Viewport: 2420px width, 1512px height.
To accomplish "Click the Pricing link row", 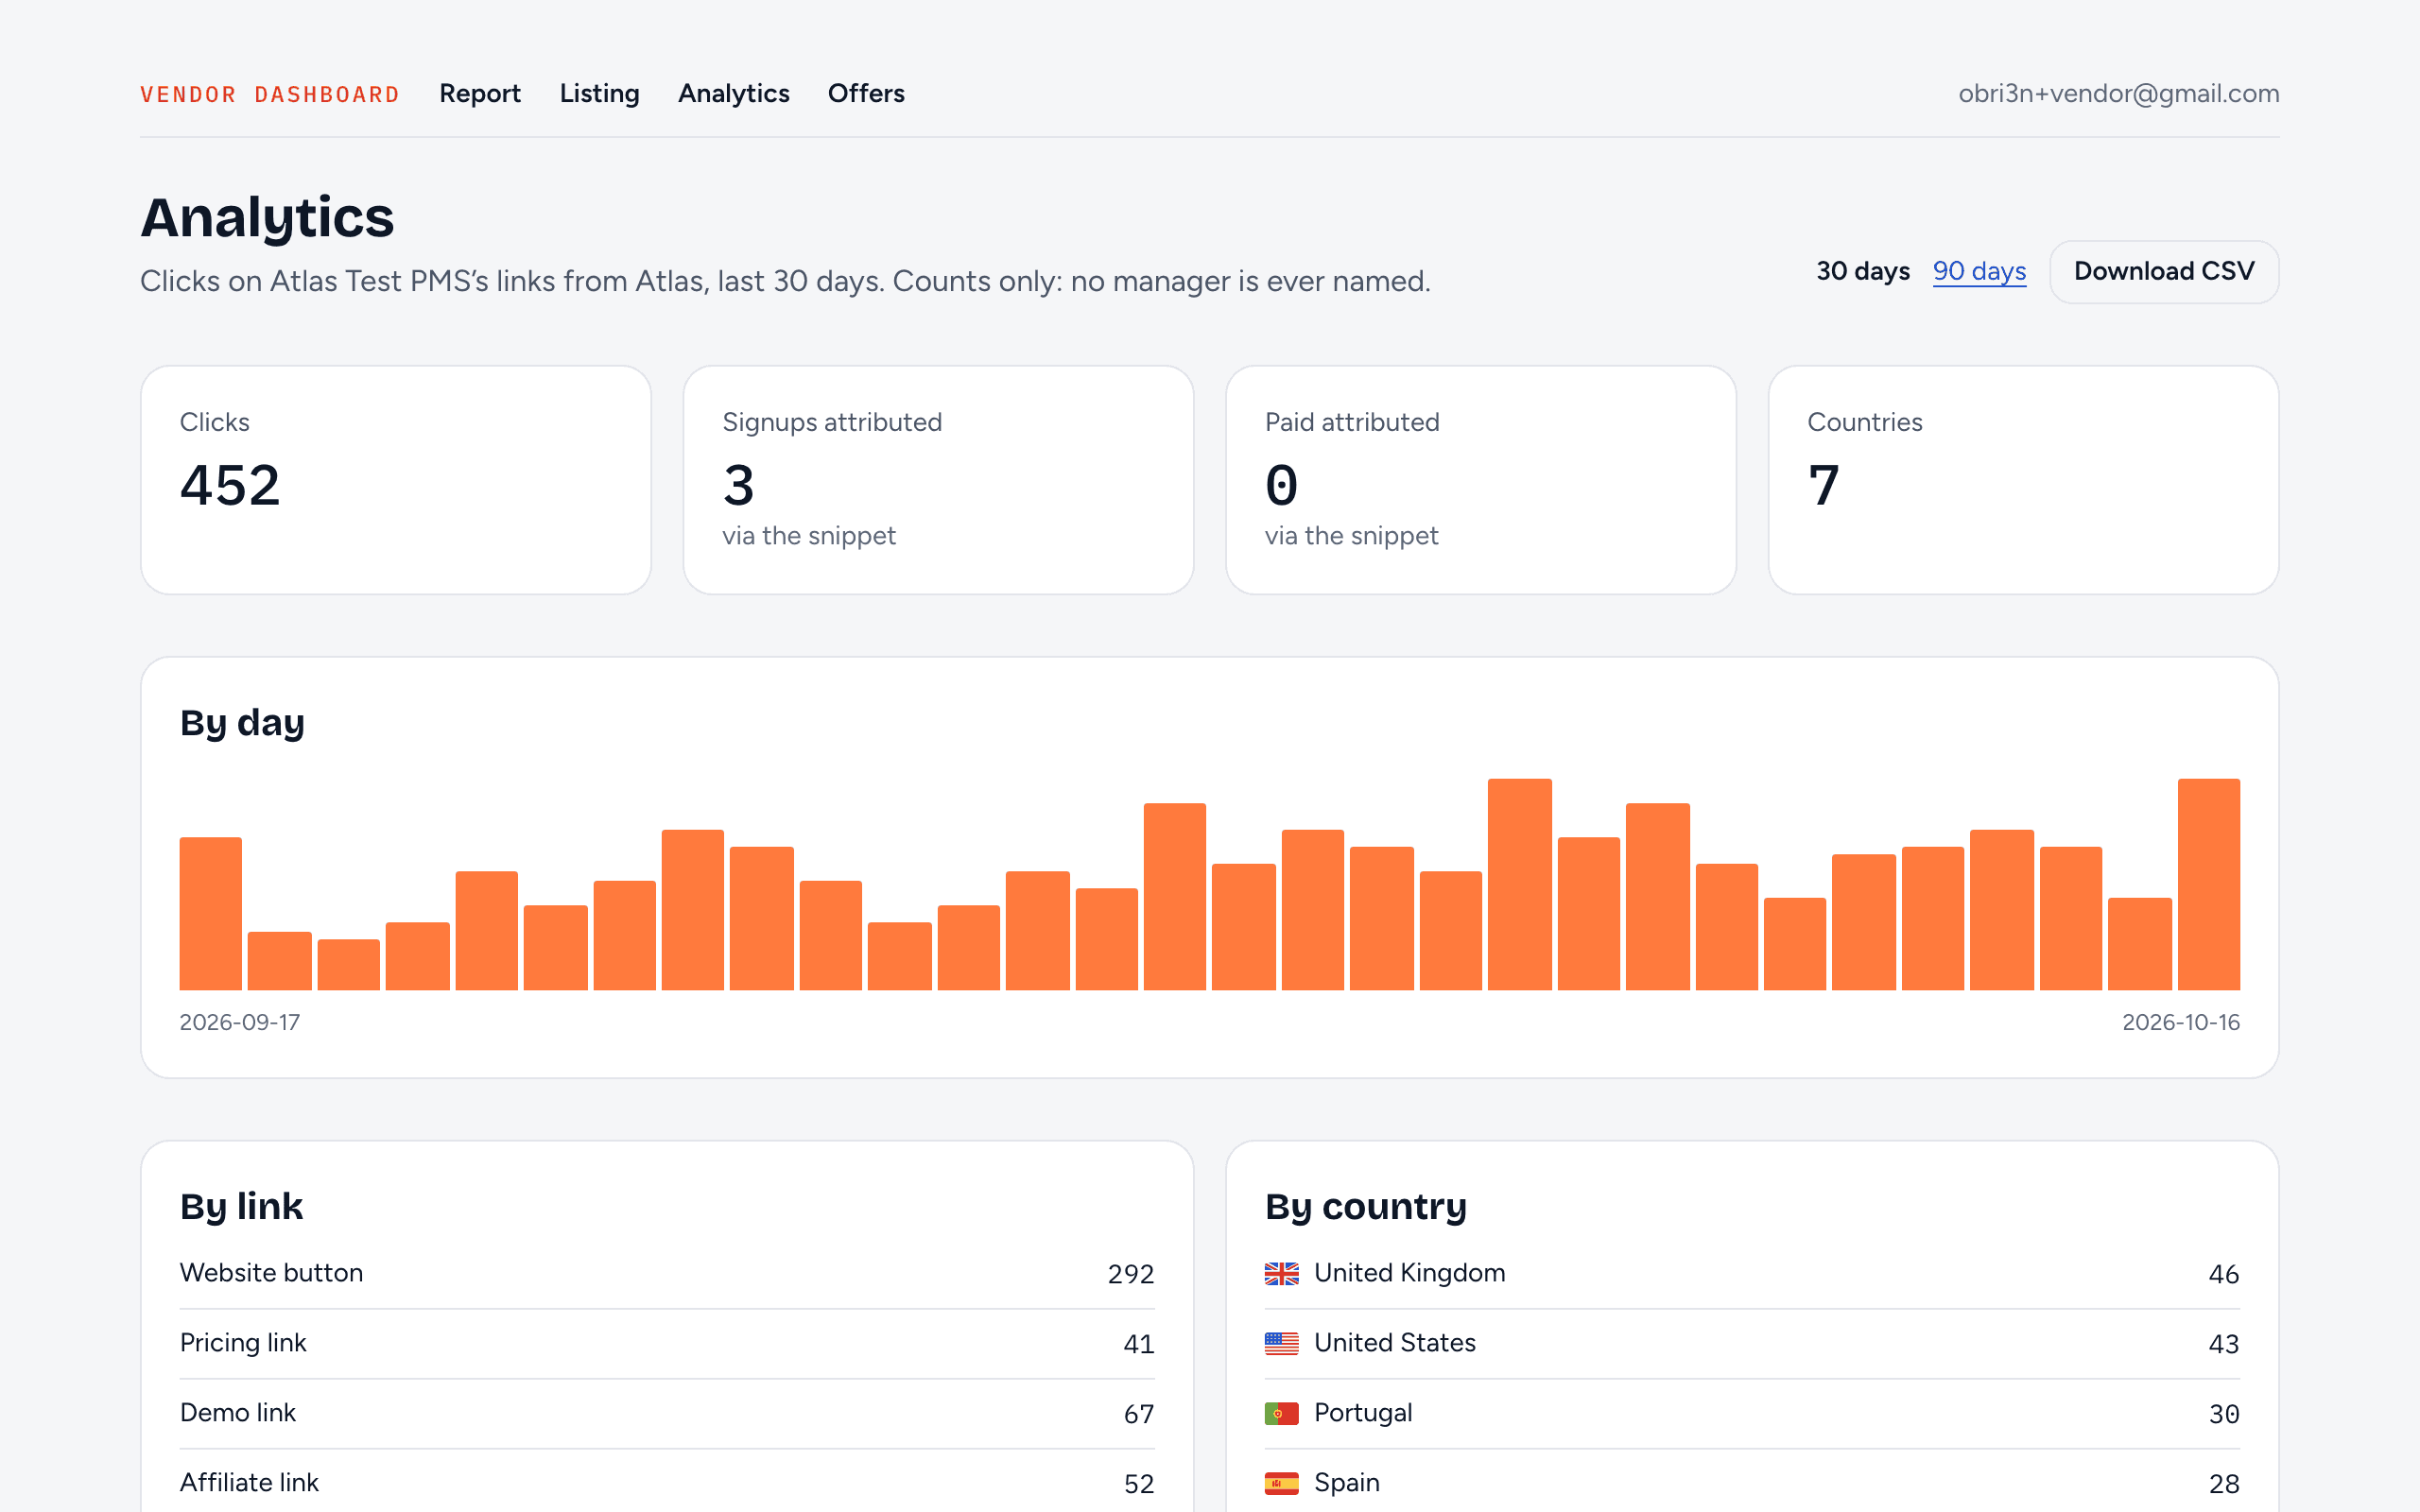I will click(x=667, y=1344).
